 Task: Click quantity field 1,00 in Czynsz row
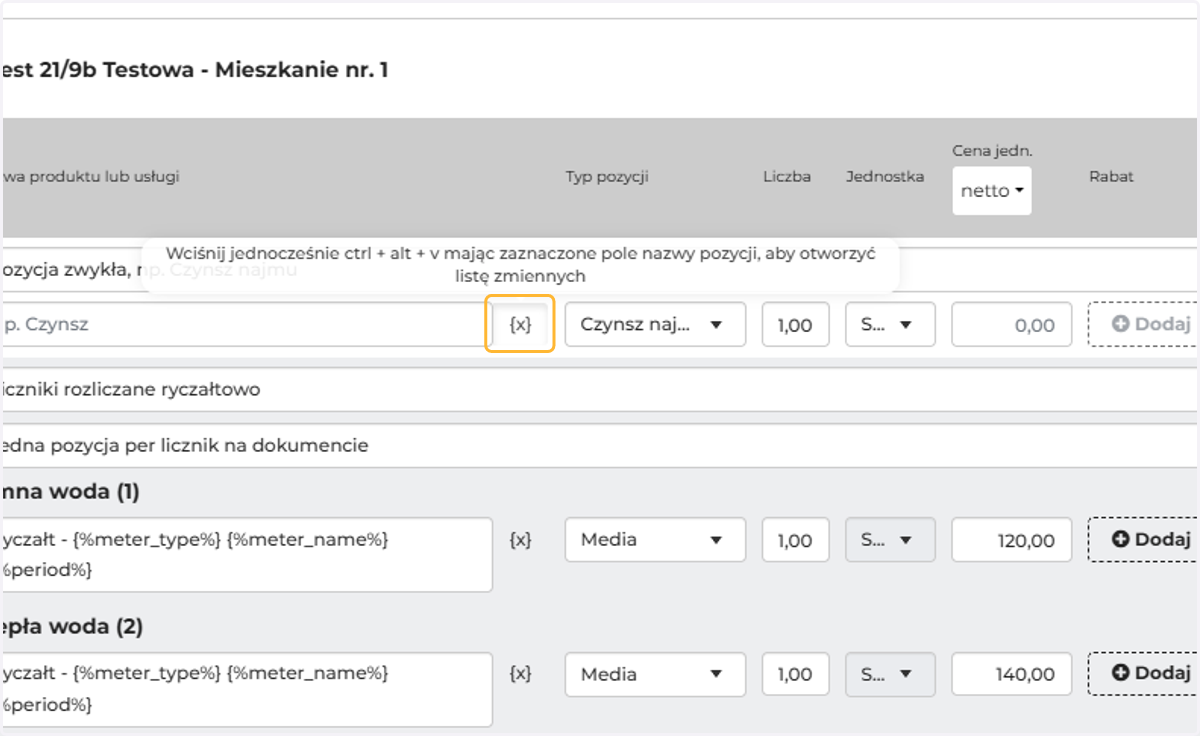[x=795, y=324]
